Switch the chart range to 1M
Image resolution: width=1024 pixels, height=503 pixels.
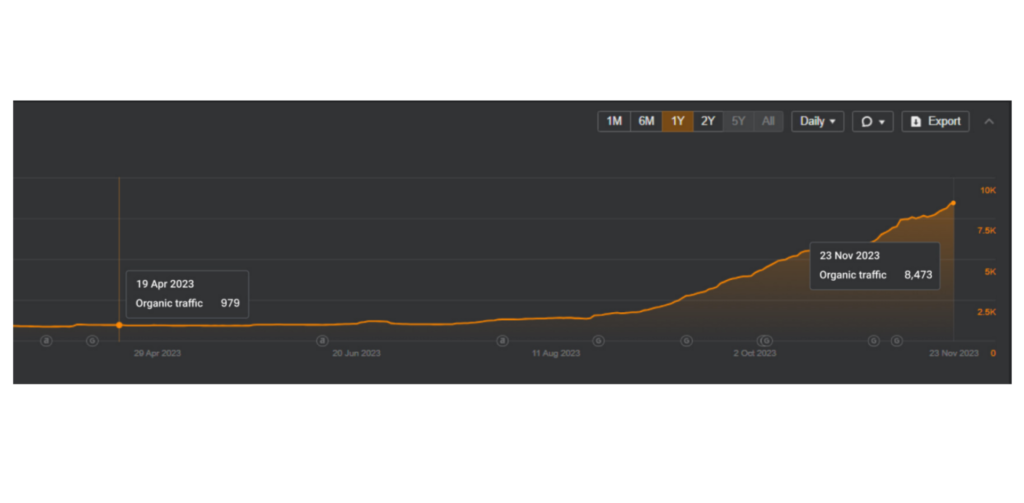[614, 121]
